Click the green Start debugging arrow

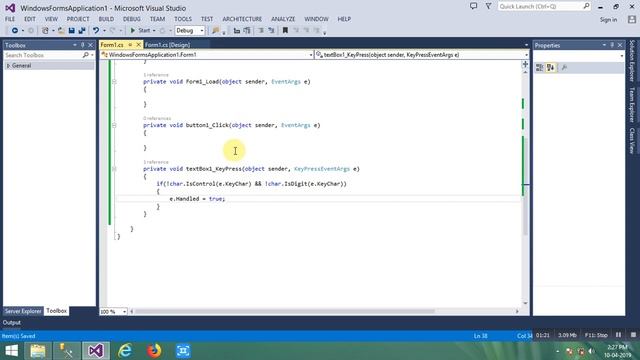click(x=133, y=31)
